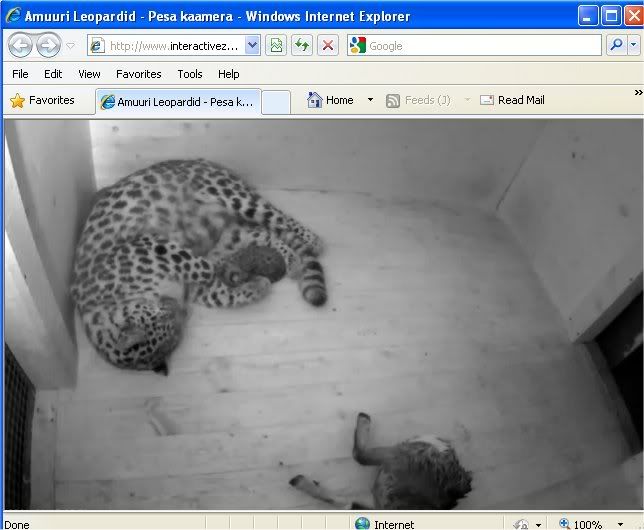644x530 pixels.
Task: Expand command bar overflow chevron
Action: click(638, 92)
